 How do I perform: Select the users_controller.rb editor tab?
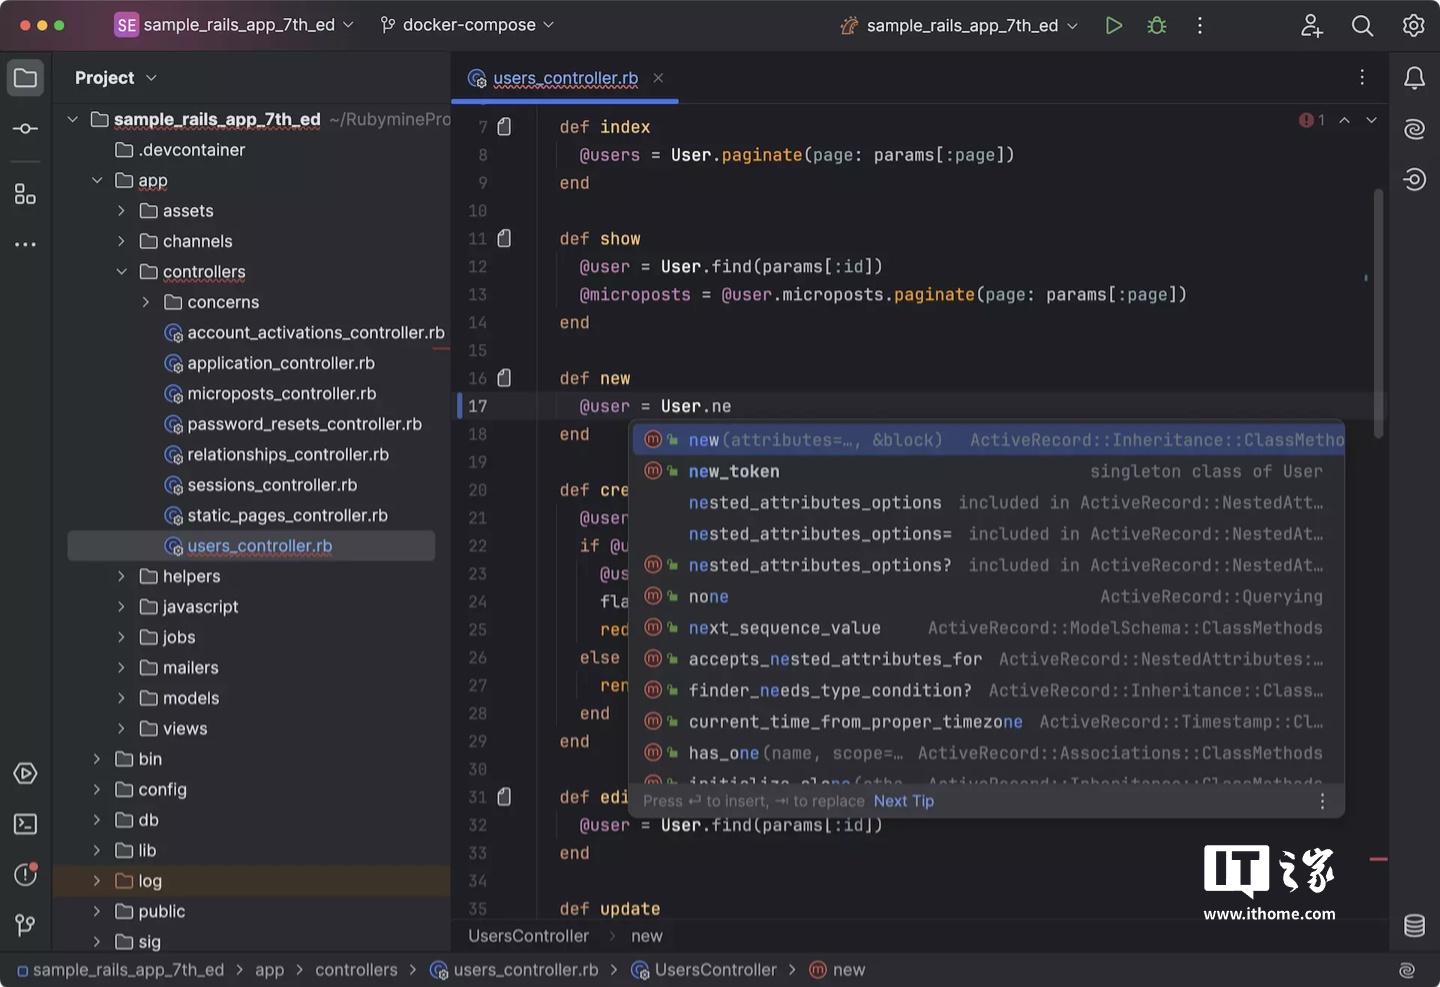[564, 78]
